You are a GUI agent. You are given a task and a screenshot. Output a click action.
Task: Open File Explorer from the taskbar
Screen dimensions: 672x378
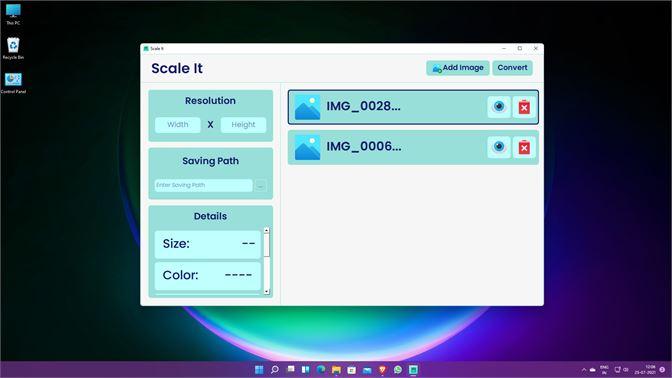click(x=336, y=370)
